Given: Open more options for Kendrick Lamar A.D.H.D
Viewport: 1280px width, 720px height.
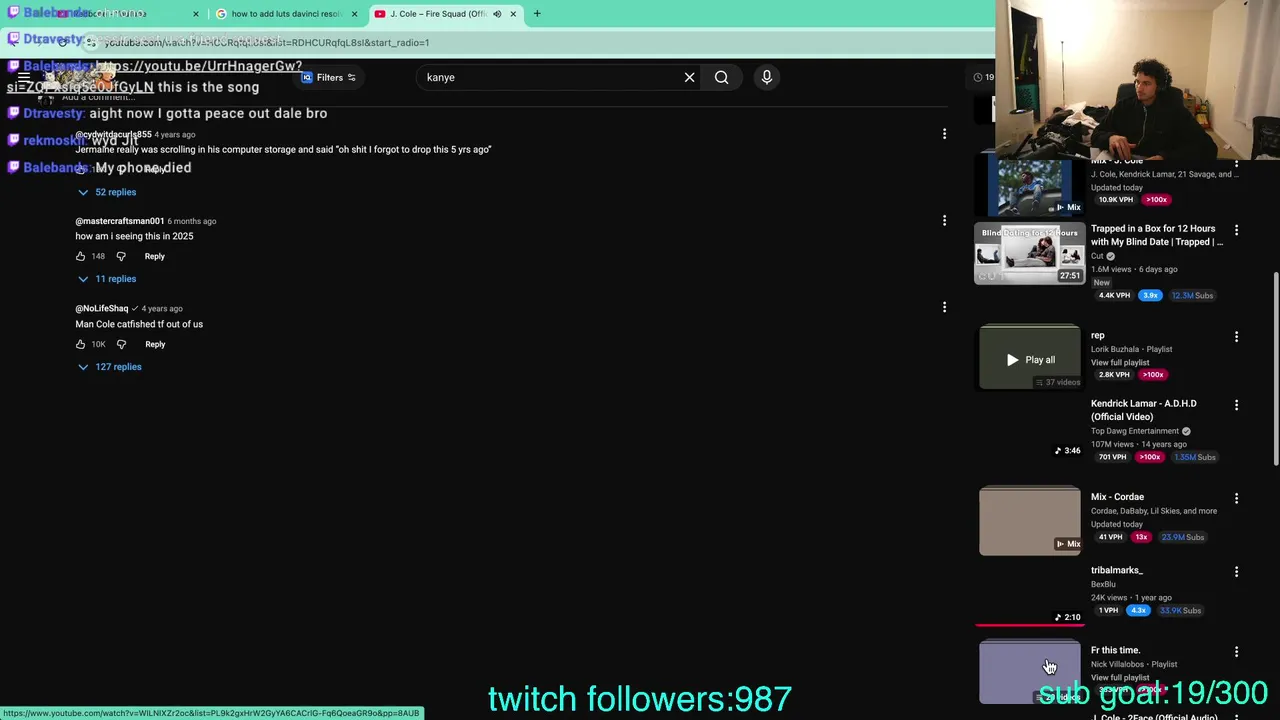Looking at the screenshot, I should pos(1236,405).
